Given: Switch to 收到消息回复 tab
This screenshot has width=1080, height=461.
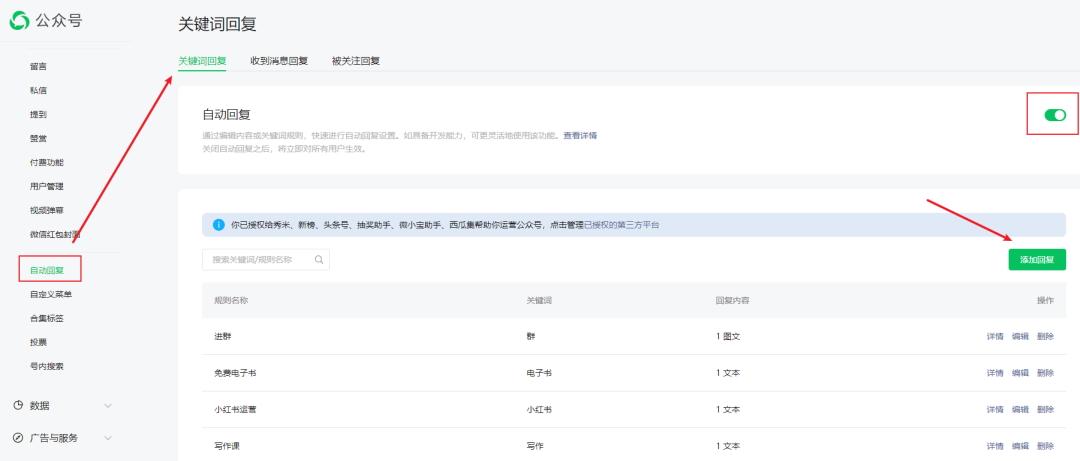Looking at the screenshot, I should (279, 61).
